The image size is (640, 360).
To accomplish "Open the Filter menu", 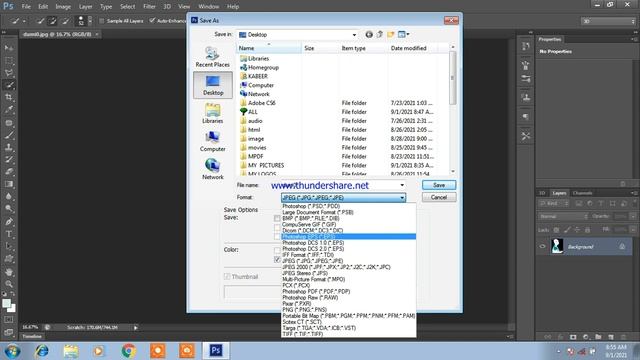I will (149, 7).
